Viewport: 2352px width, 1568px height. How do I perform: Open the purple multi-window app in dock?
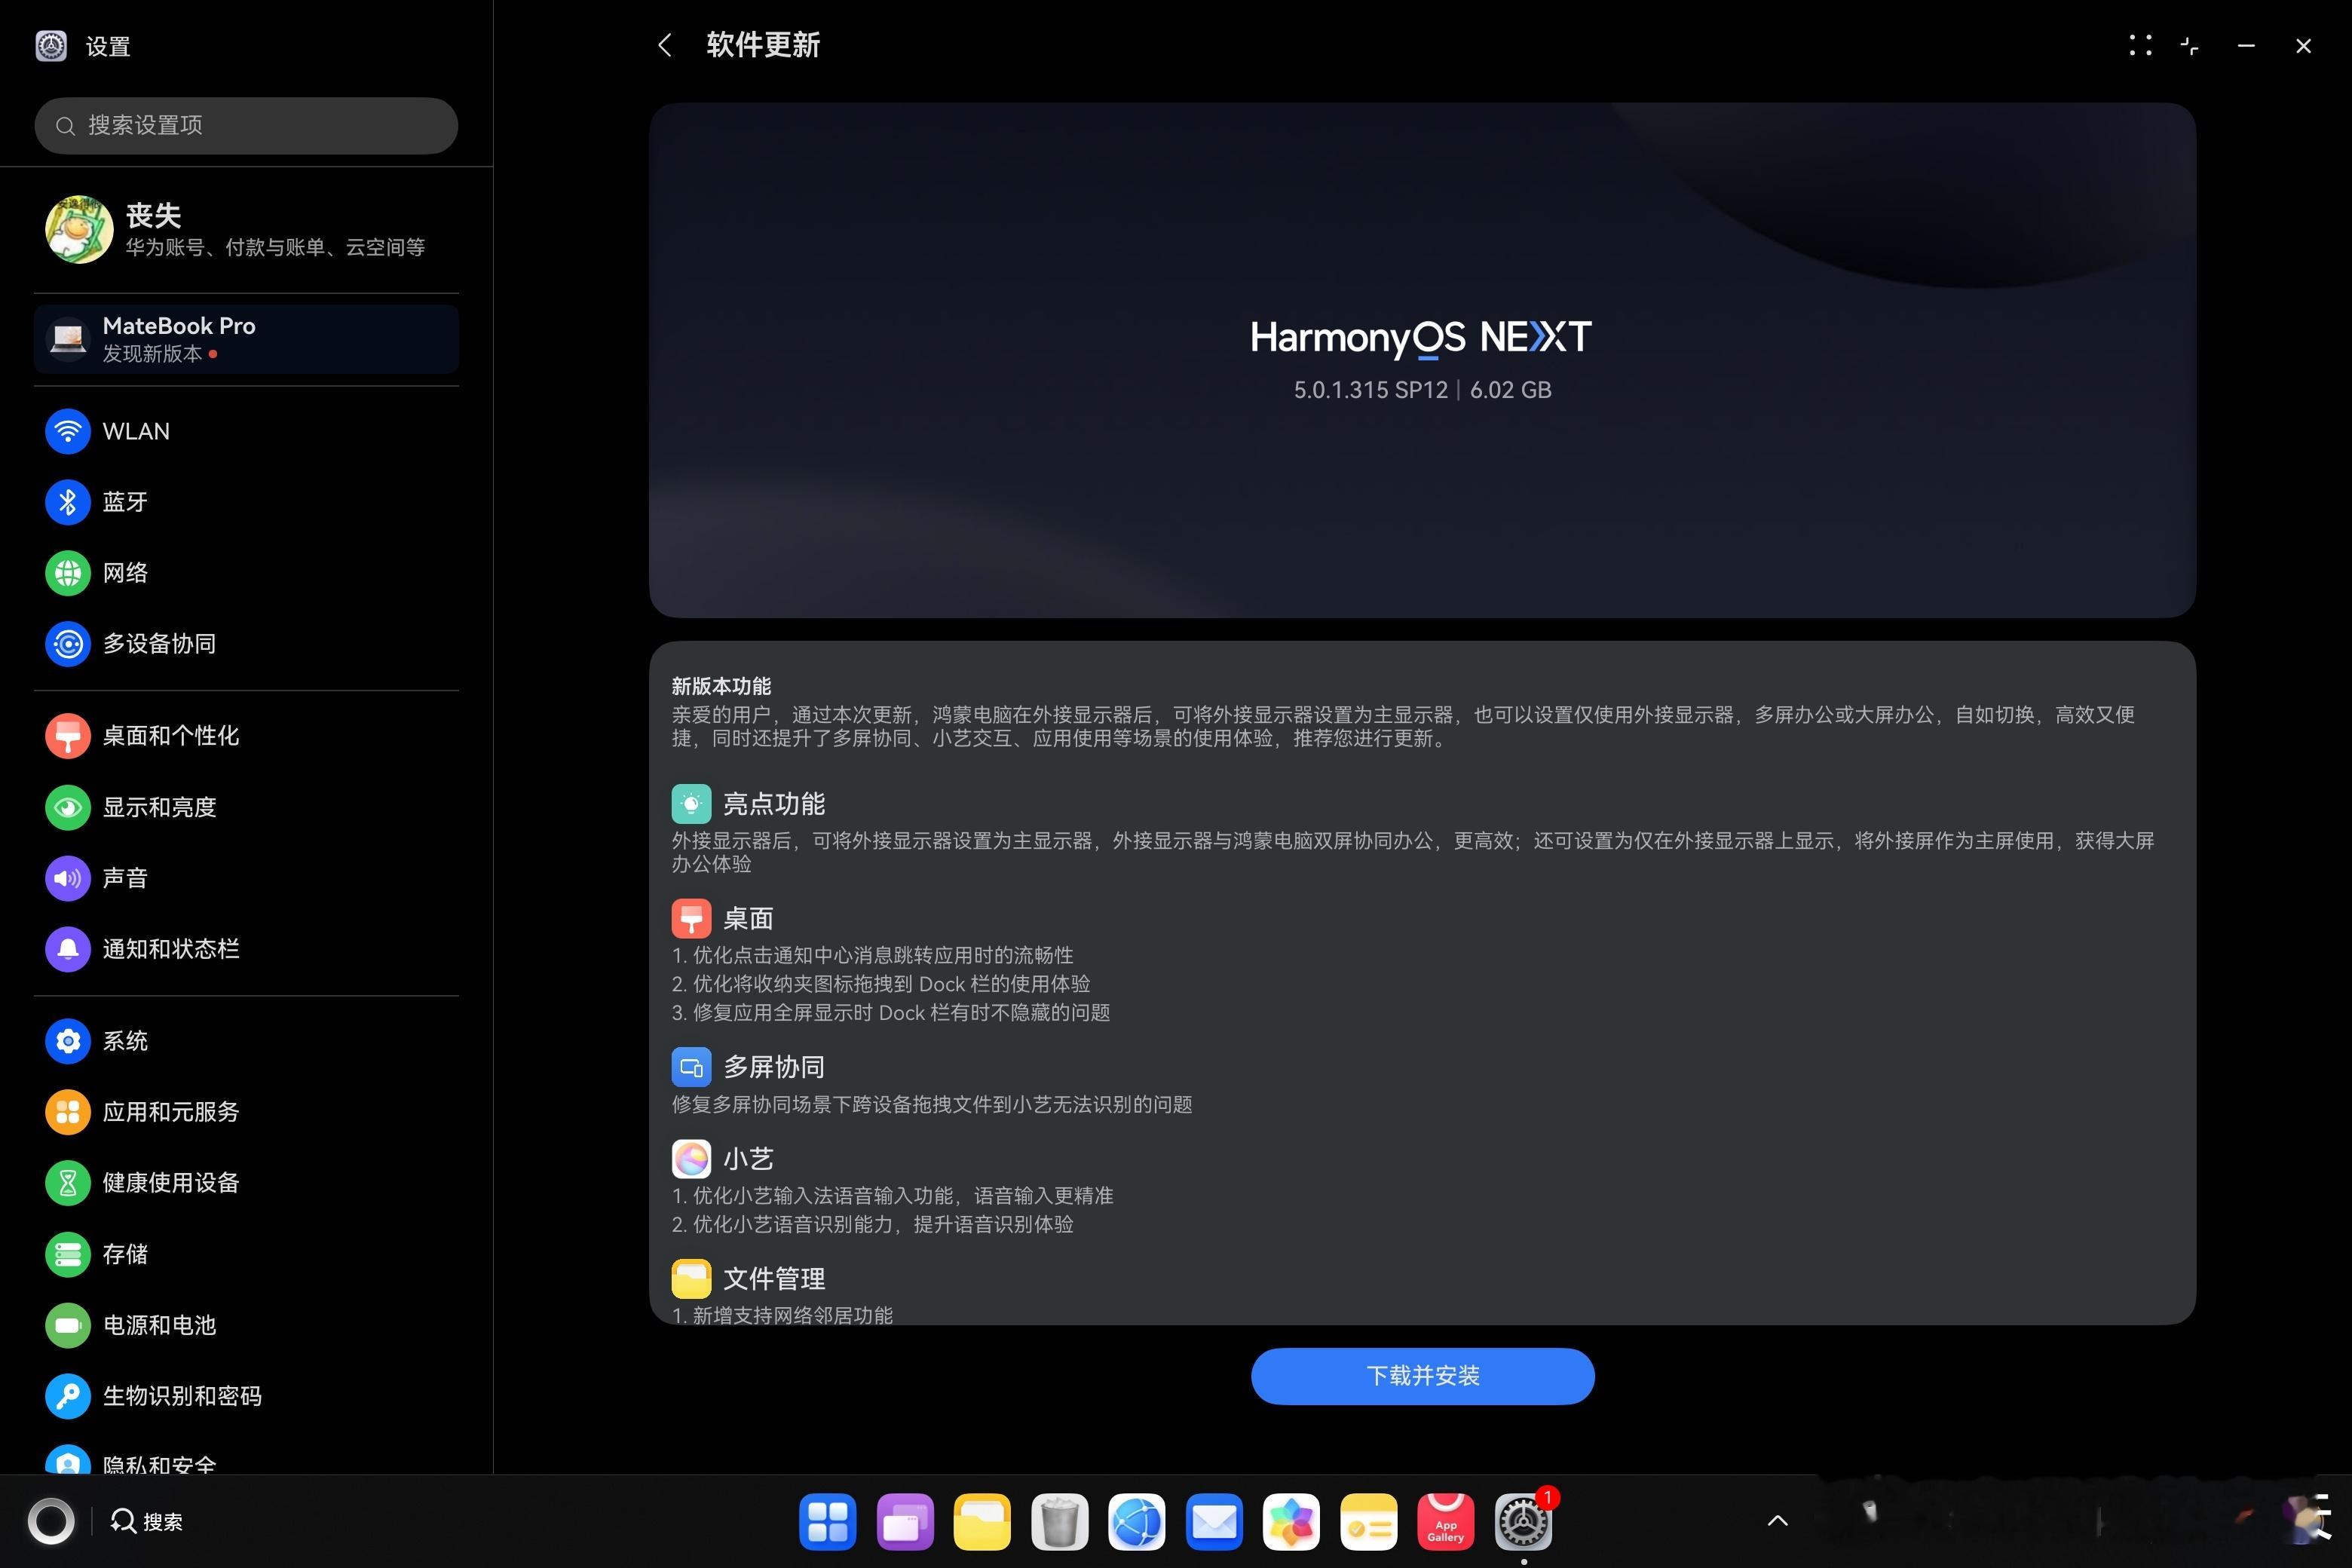coord(905,1522)
